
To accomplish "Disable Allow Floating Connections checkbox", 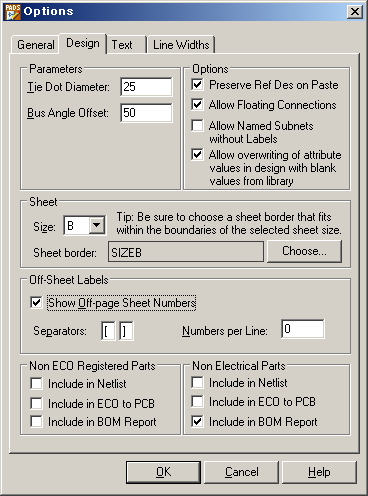I will pos(197,105).
